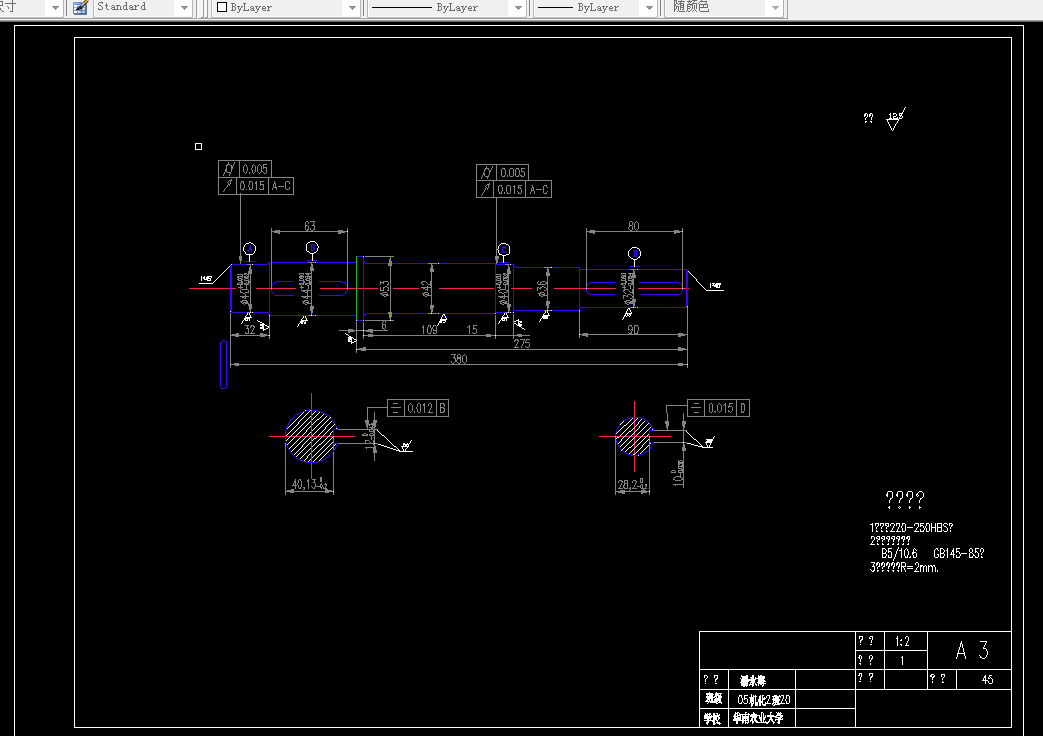This screenshot has width=1043, height=736.
Task: Select the 275 length dimension text
Action: (x=522, y=343)
